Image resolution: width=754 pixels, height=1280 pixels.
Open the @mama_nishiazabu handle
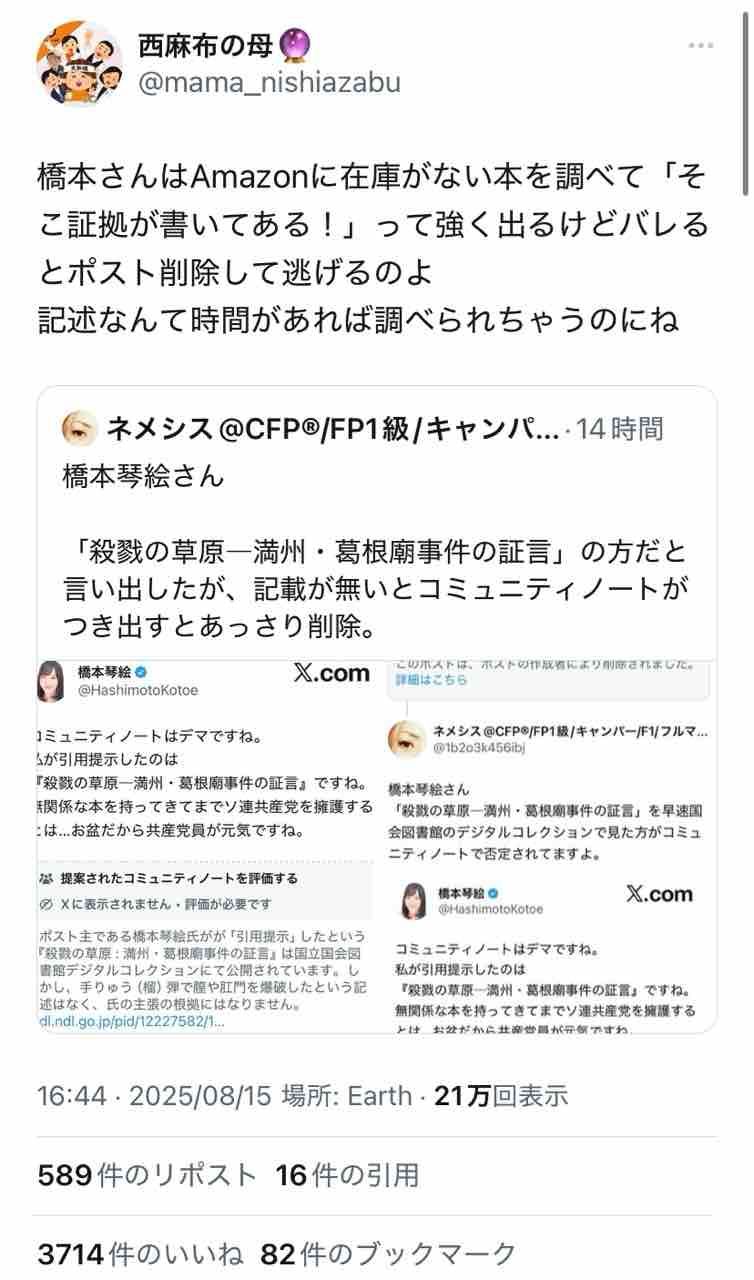(x=269, y=82)
